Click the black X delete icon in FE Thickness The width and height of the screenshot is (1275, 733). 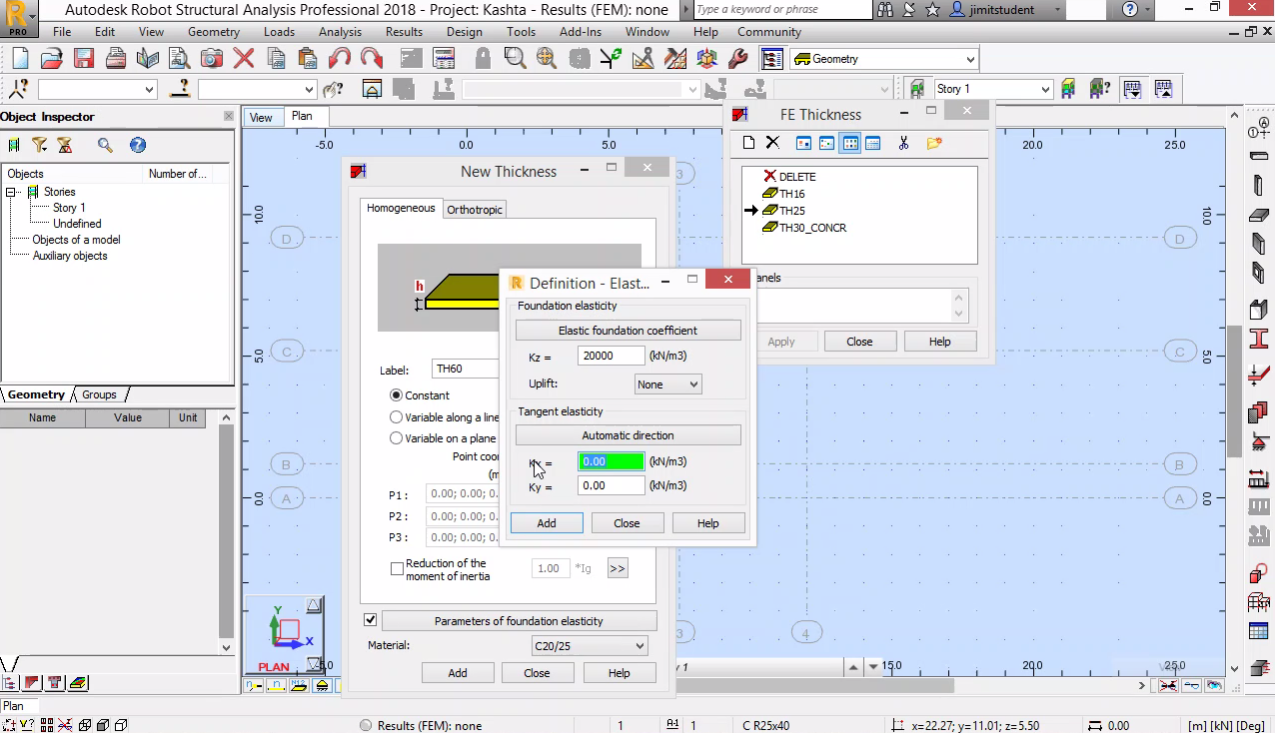click(772, 143)
